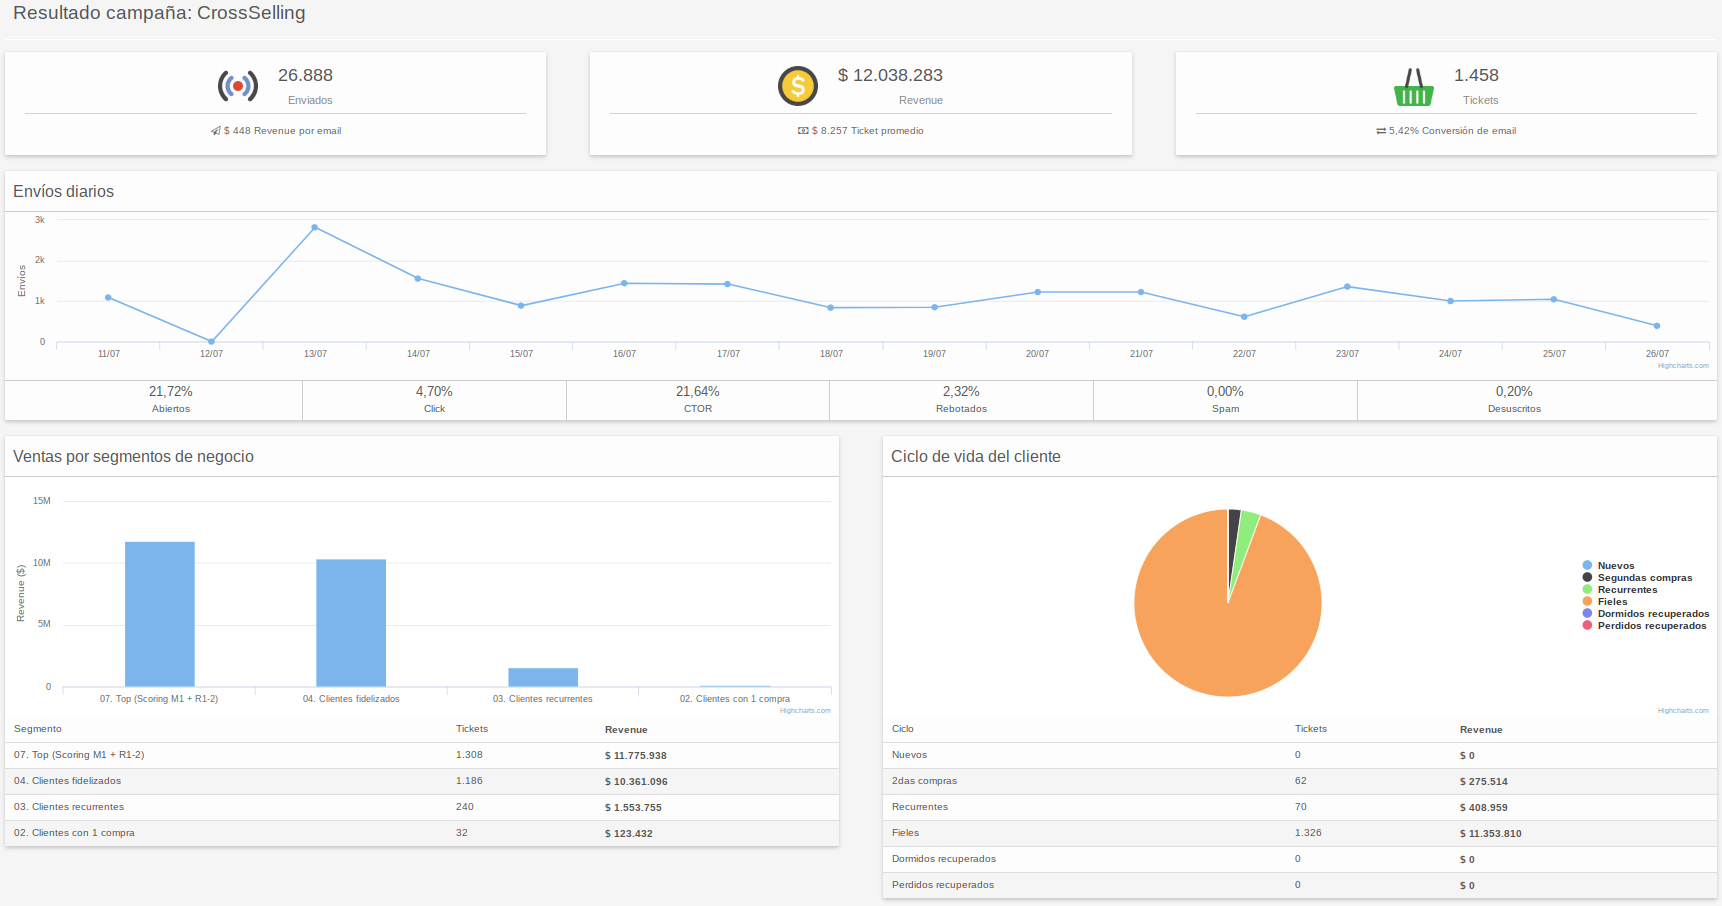
Task: Select the 2das compras row in Ciclo table
Action: pos(1300,781)
